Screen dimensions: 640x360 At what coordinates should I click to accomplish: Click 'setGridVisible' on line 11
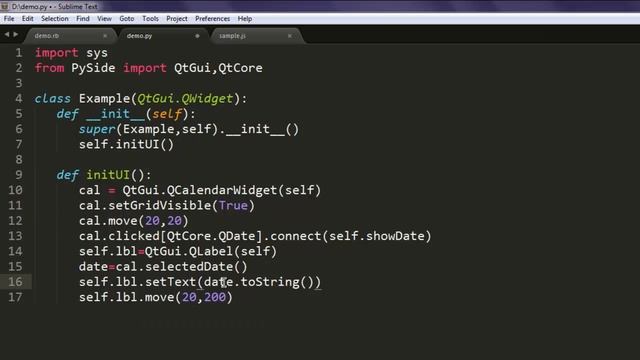pos(160,206)
